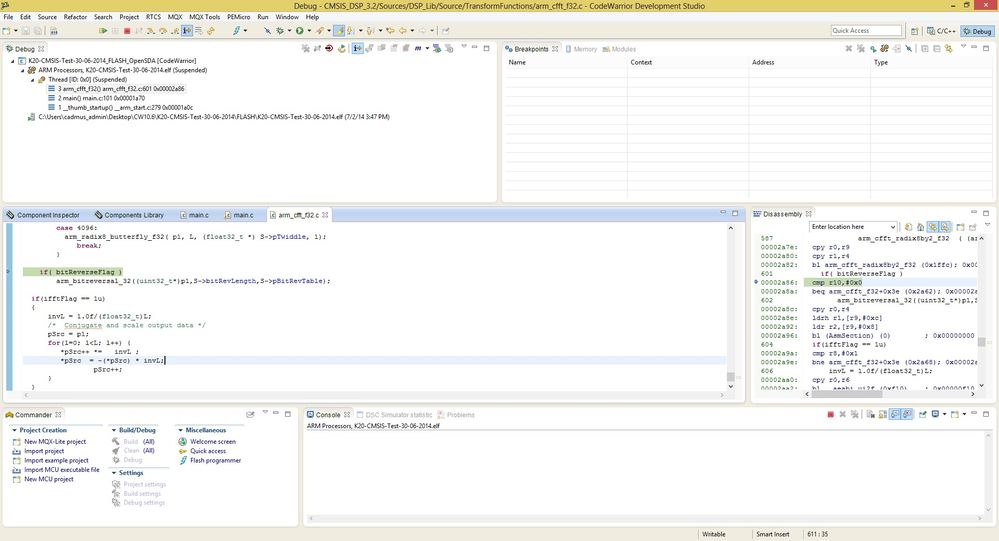The width and height of the screenshot is (999, 541).
Task: Open the Run launch dropdown arrow
Action: 309,31
